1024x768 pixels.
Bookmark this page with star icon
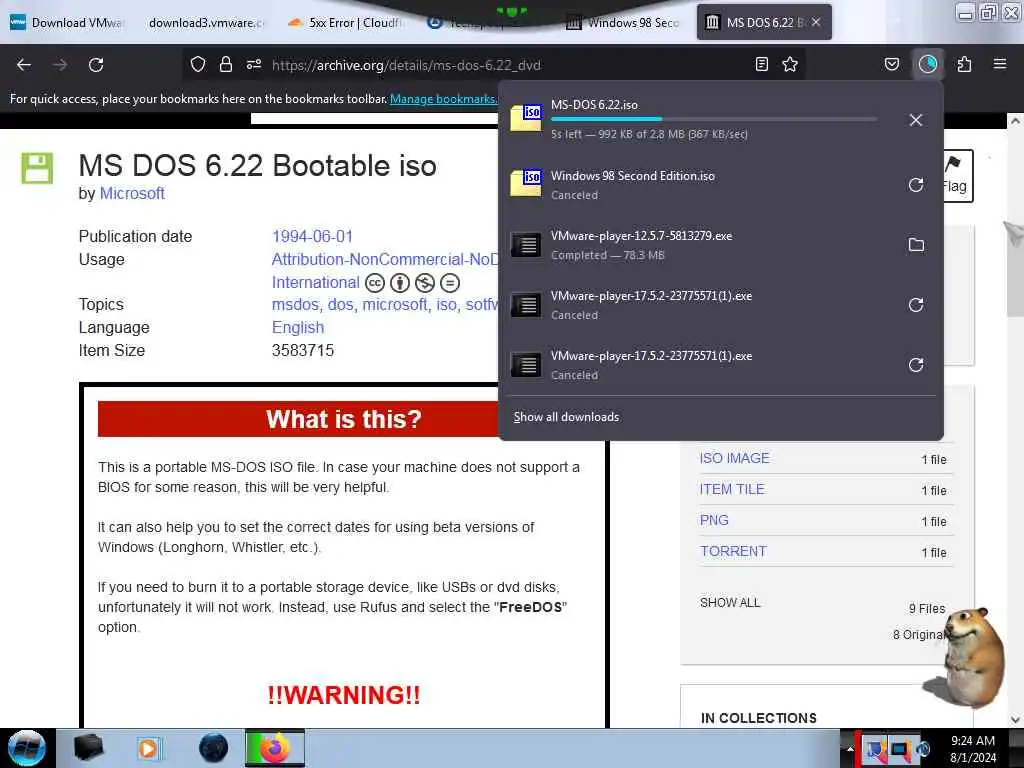(790, 65)
